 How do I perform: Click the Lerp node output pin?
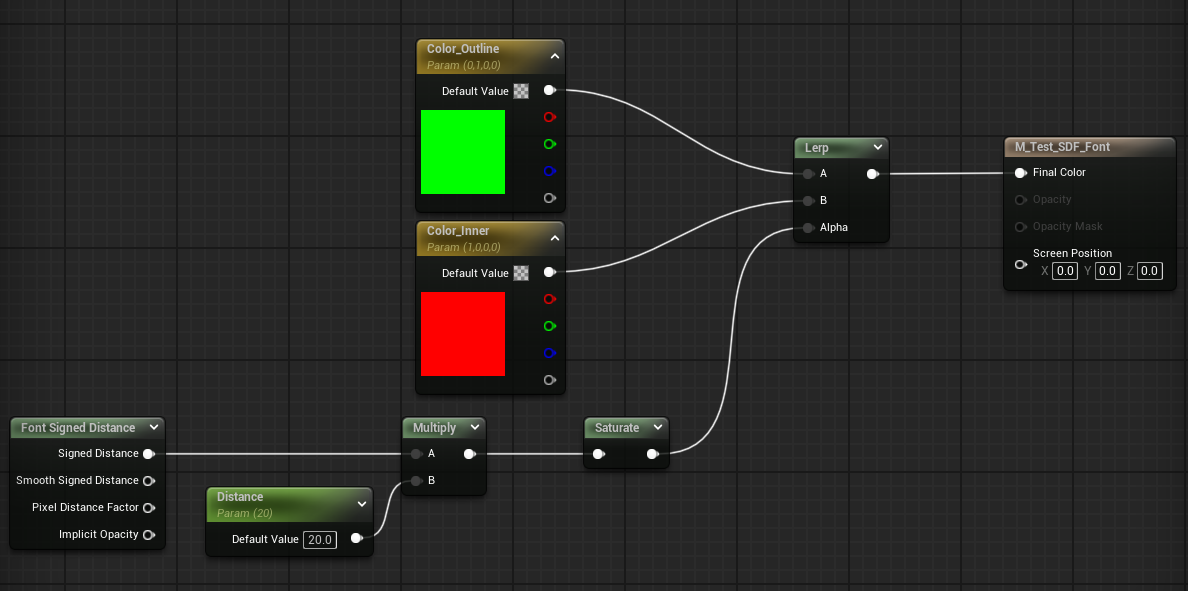pyautogui.click(x=872, y=174)
